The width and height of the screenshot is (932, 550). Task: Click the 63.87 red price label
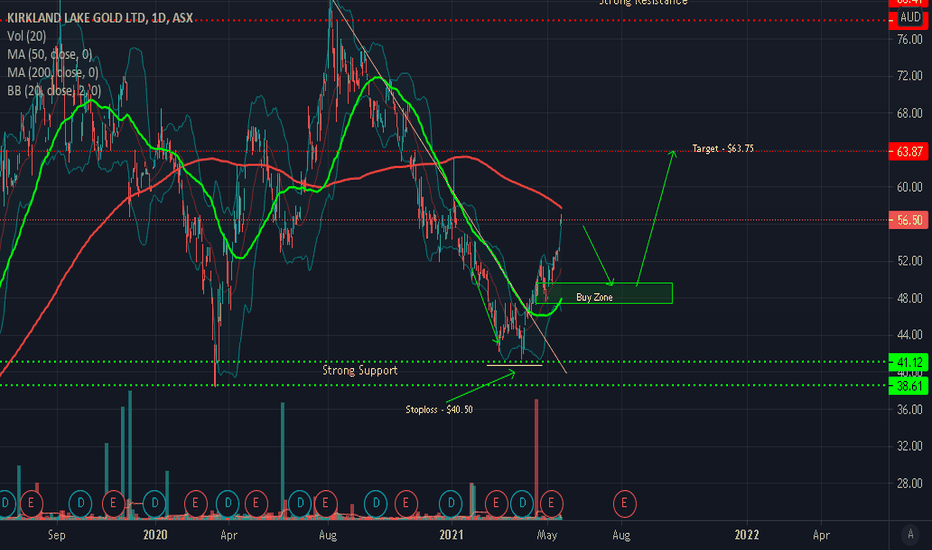[908, 152]
